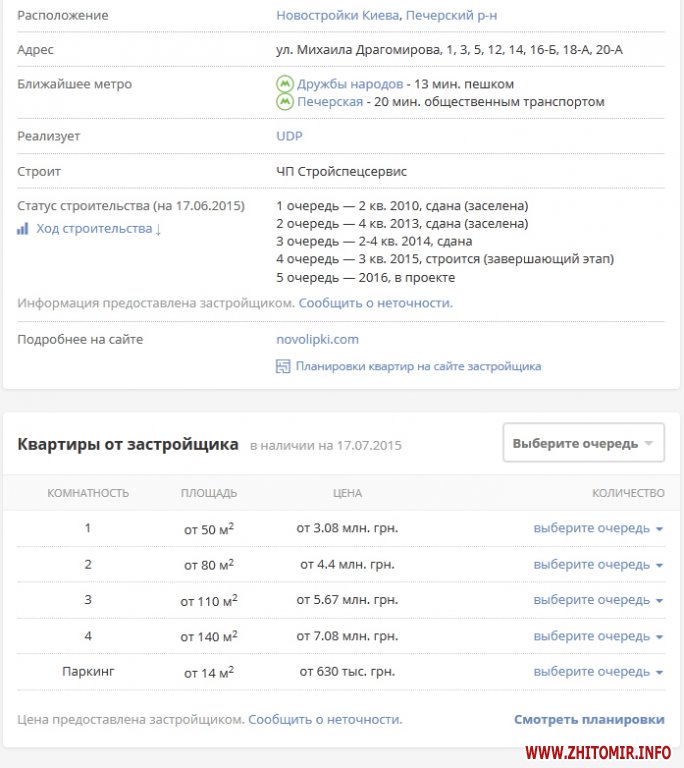Click the floor plan icon beside Планировки квартир
Image resolution: width=684 pixels, height=768 pixels.
[x=283, y=367]
